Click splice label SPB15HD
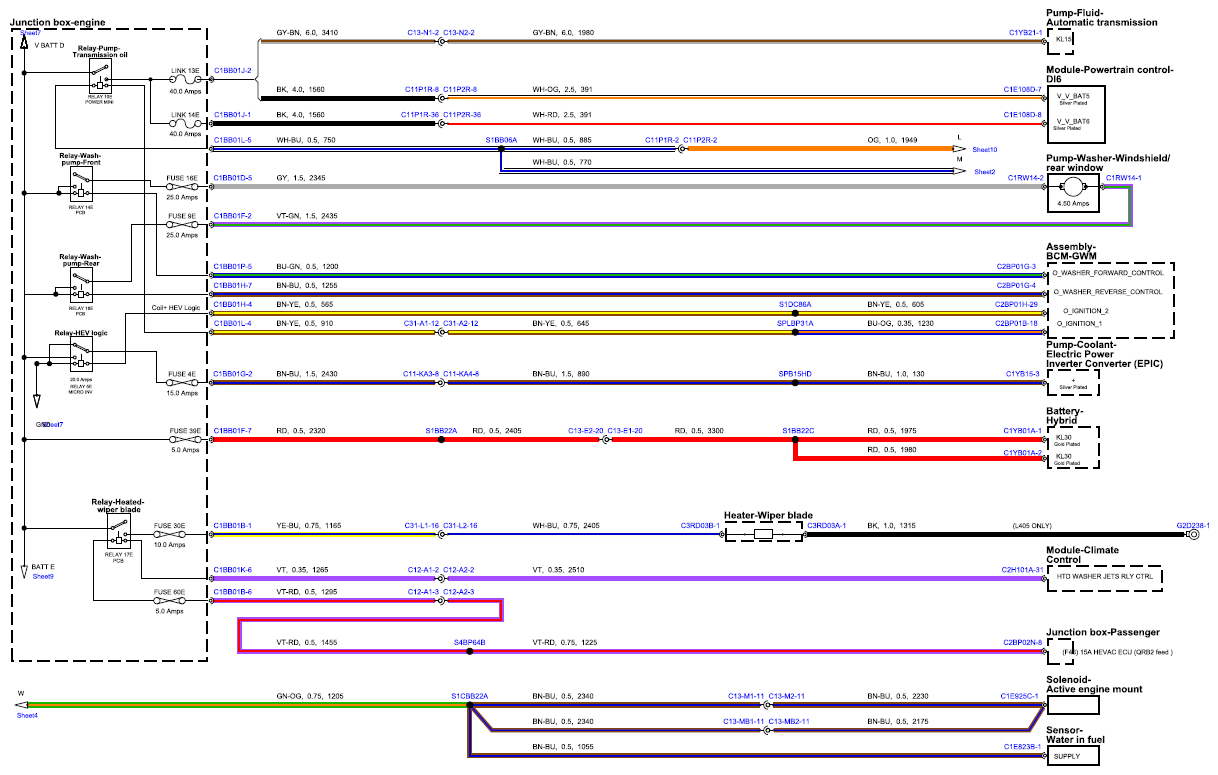Image resolution: width=1218 pixels, height=775 pixels. pos(795,374)
